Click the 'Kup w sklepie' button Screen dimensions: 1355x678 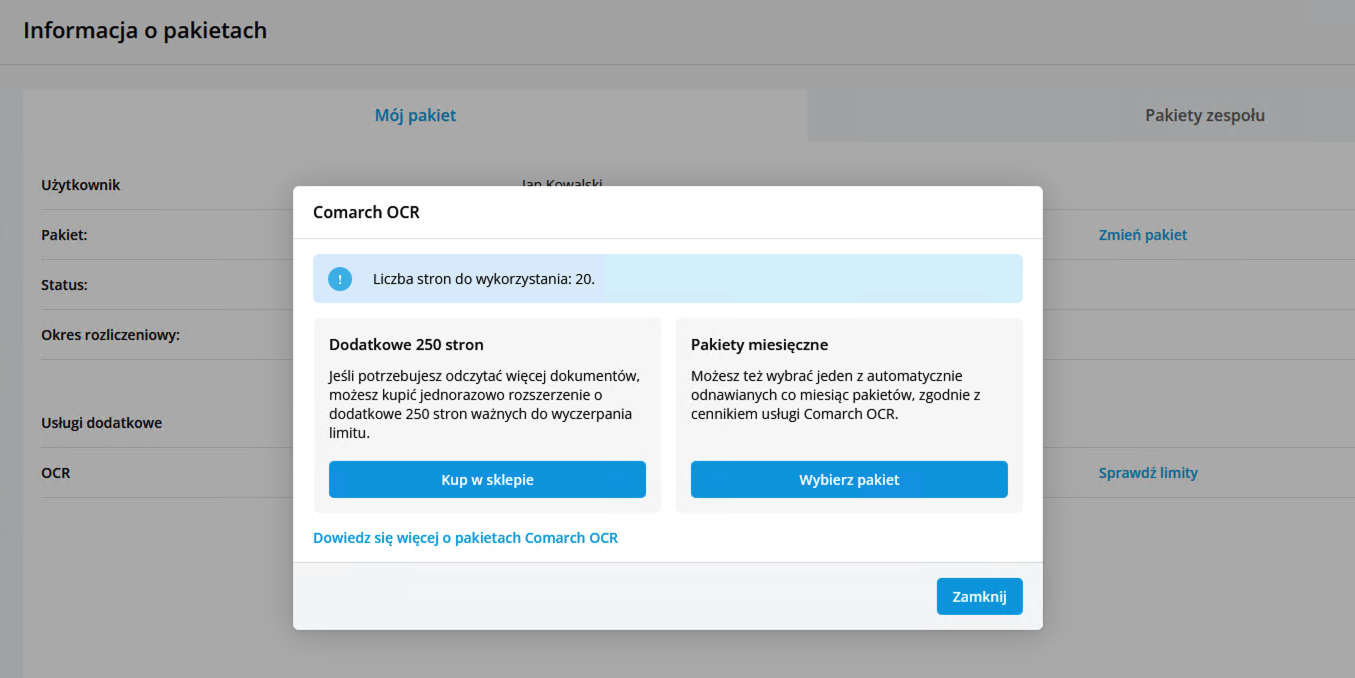point(487,479)
